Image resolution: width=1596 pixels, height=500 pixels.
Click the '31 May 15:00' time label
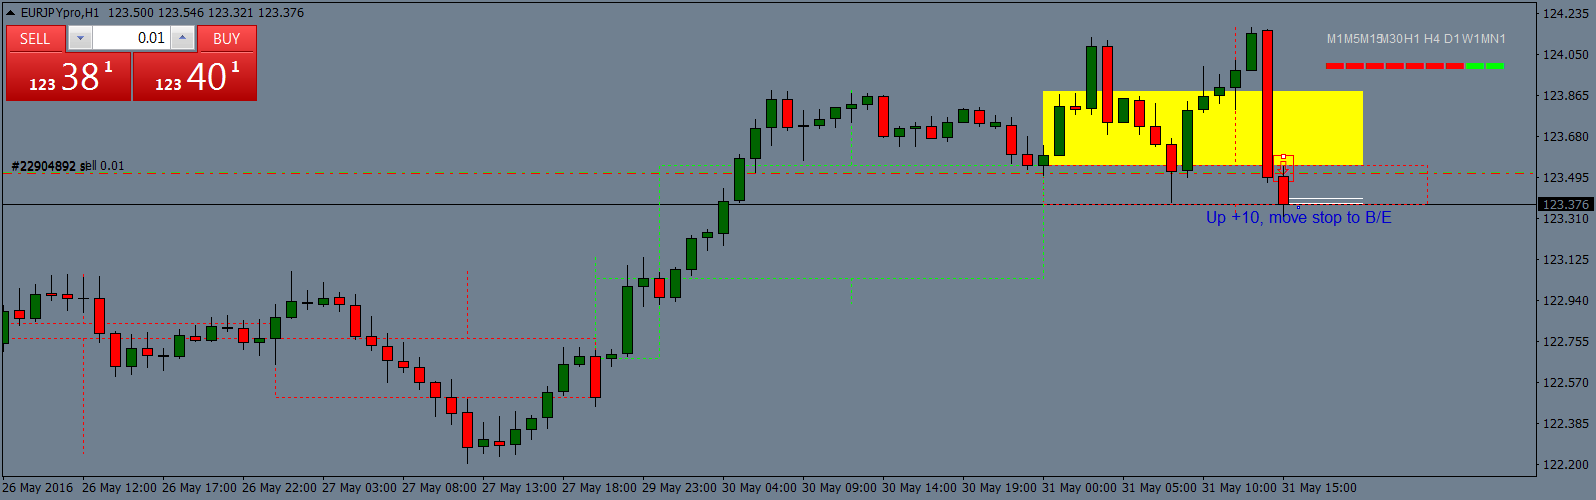(1319, 488)
